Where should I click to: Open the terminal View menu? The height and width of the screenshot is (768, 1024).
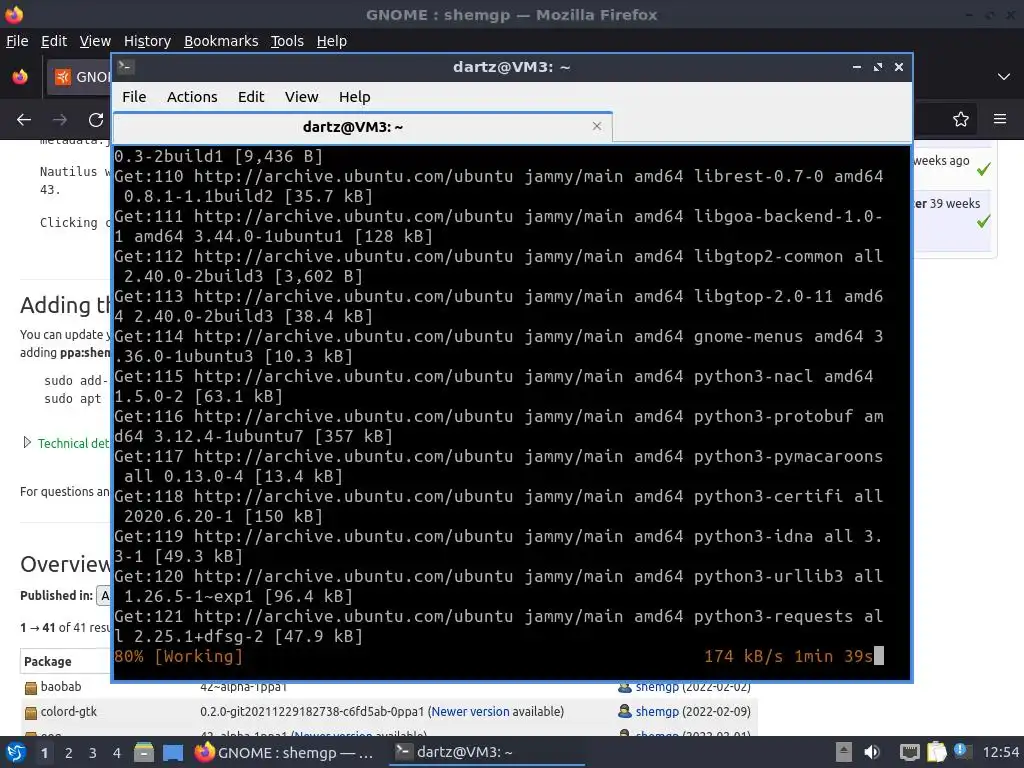[x=301, y=97]
